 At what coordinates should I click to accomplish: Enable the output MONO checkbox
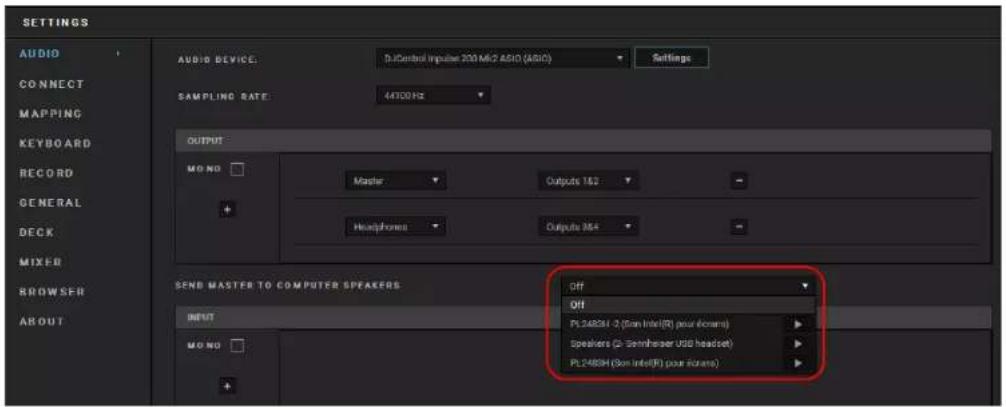(237, 170)
